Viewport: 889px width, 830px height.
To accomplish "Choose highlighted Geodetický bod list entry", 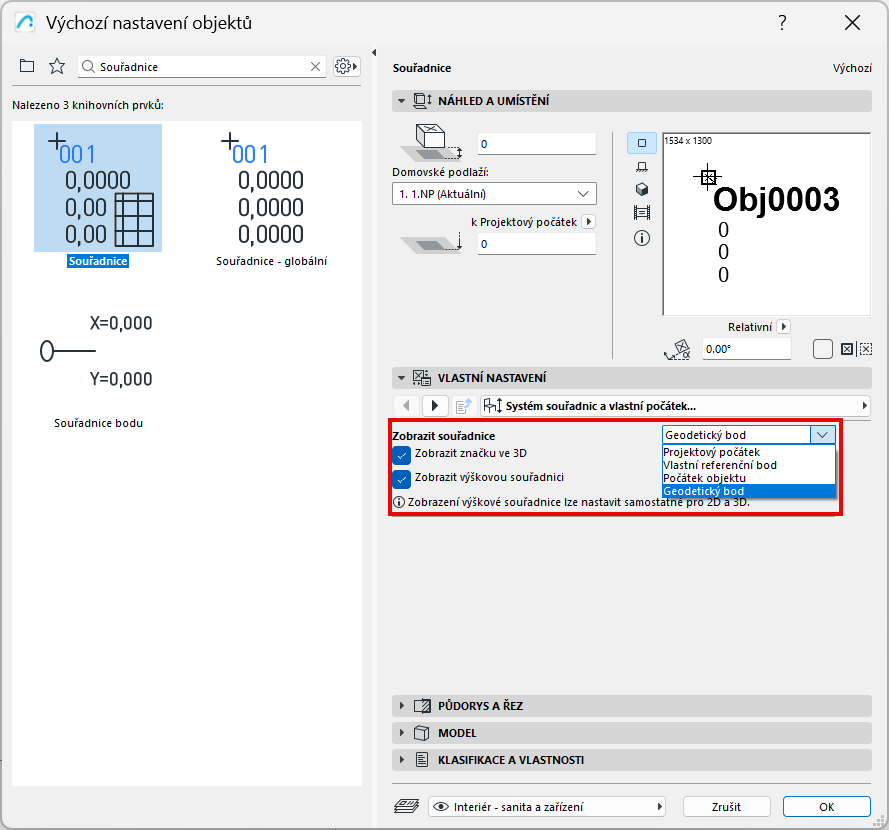I will tap(748, 491).
